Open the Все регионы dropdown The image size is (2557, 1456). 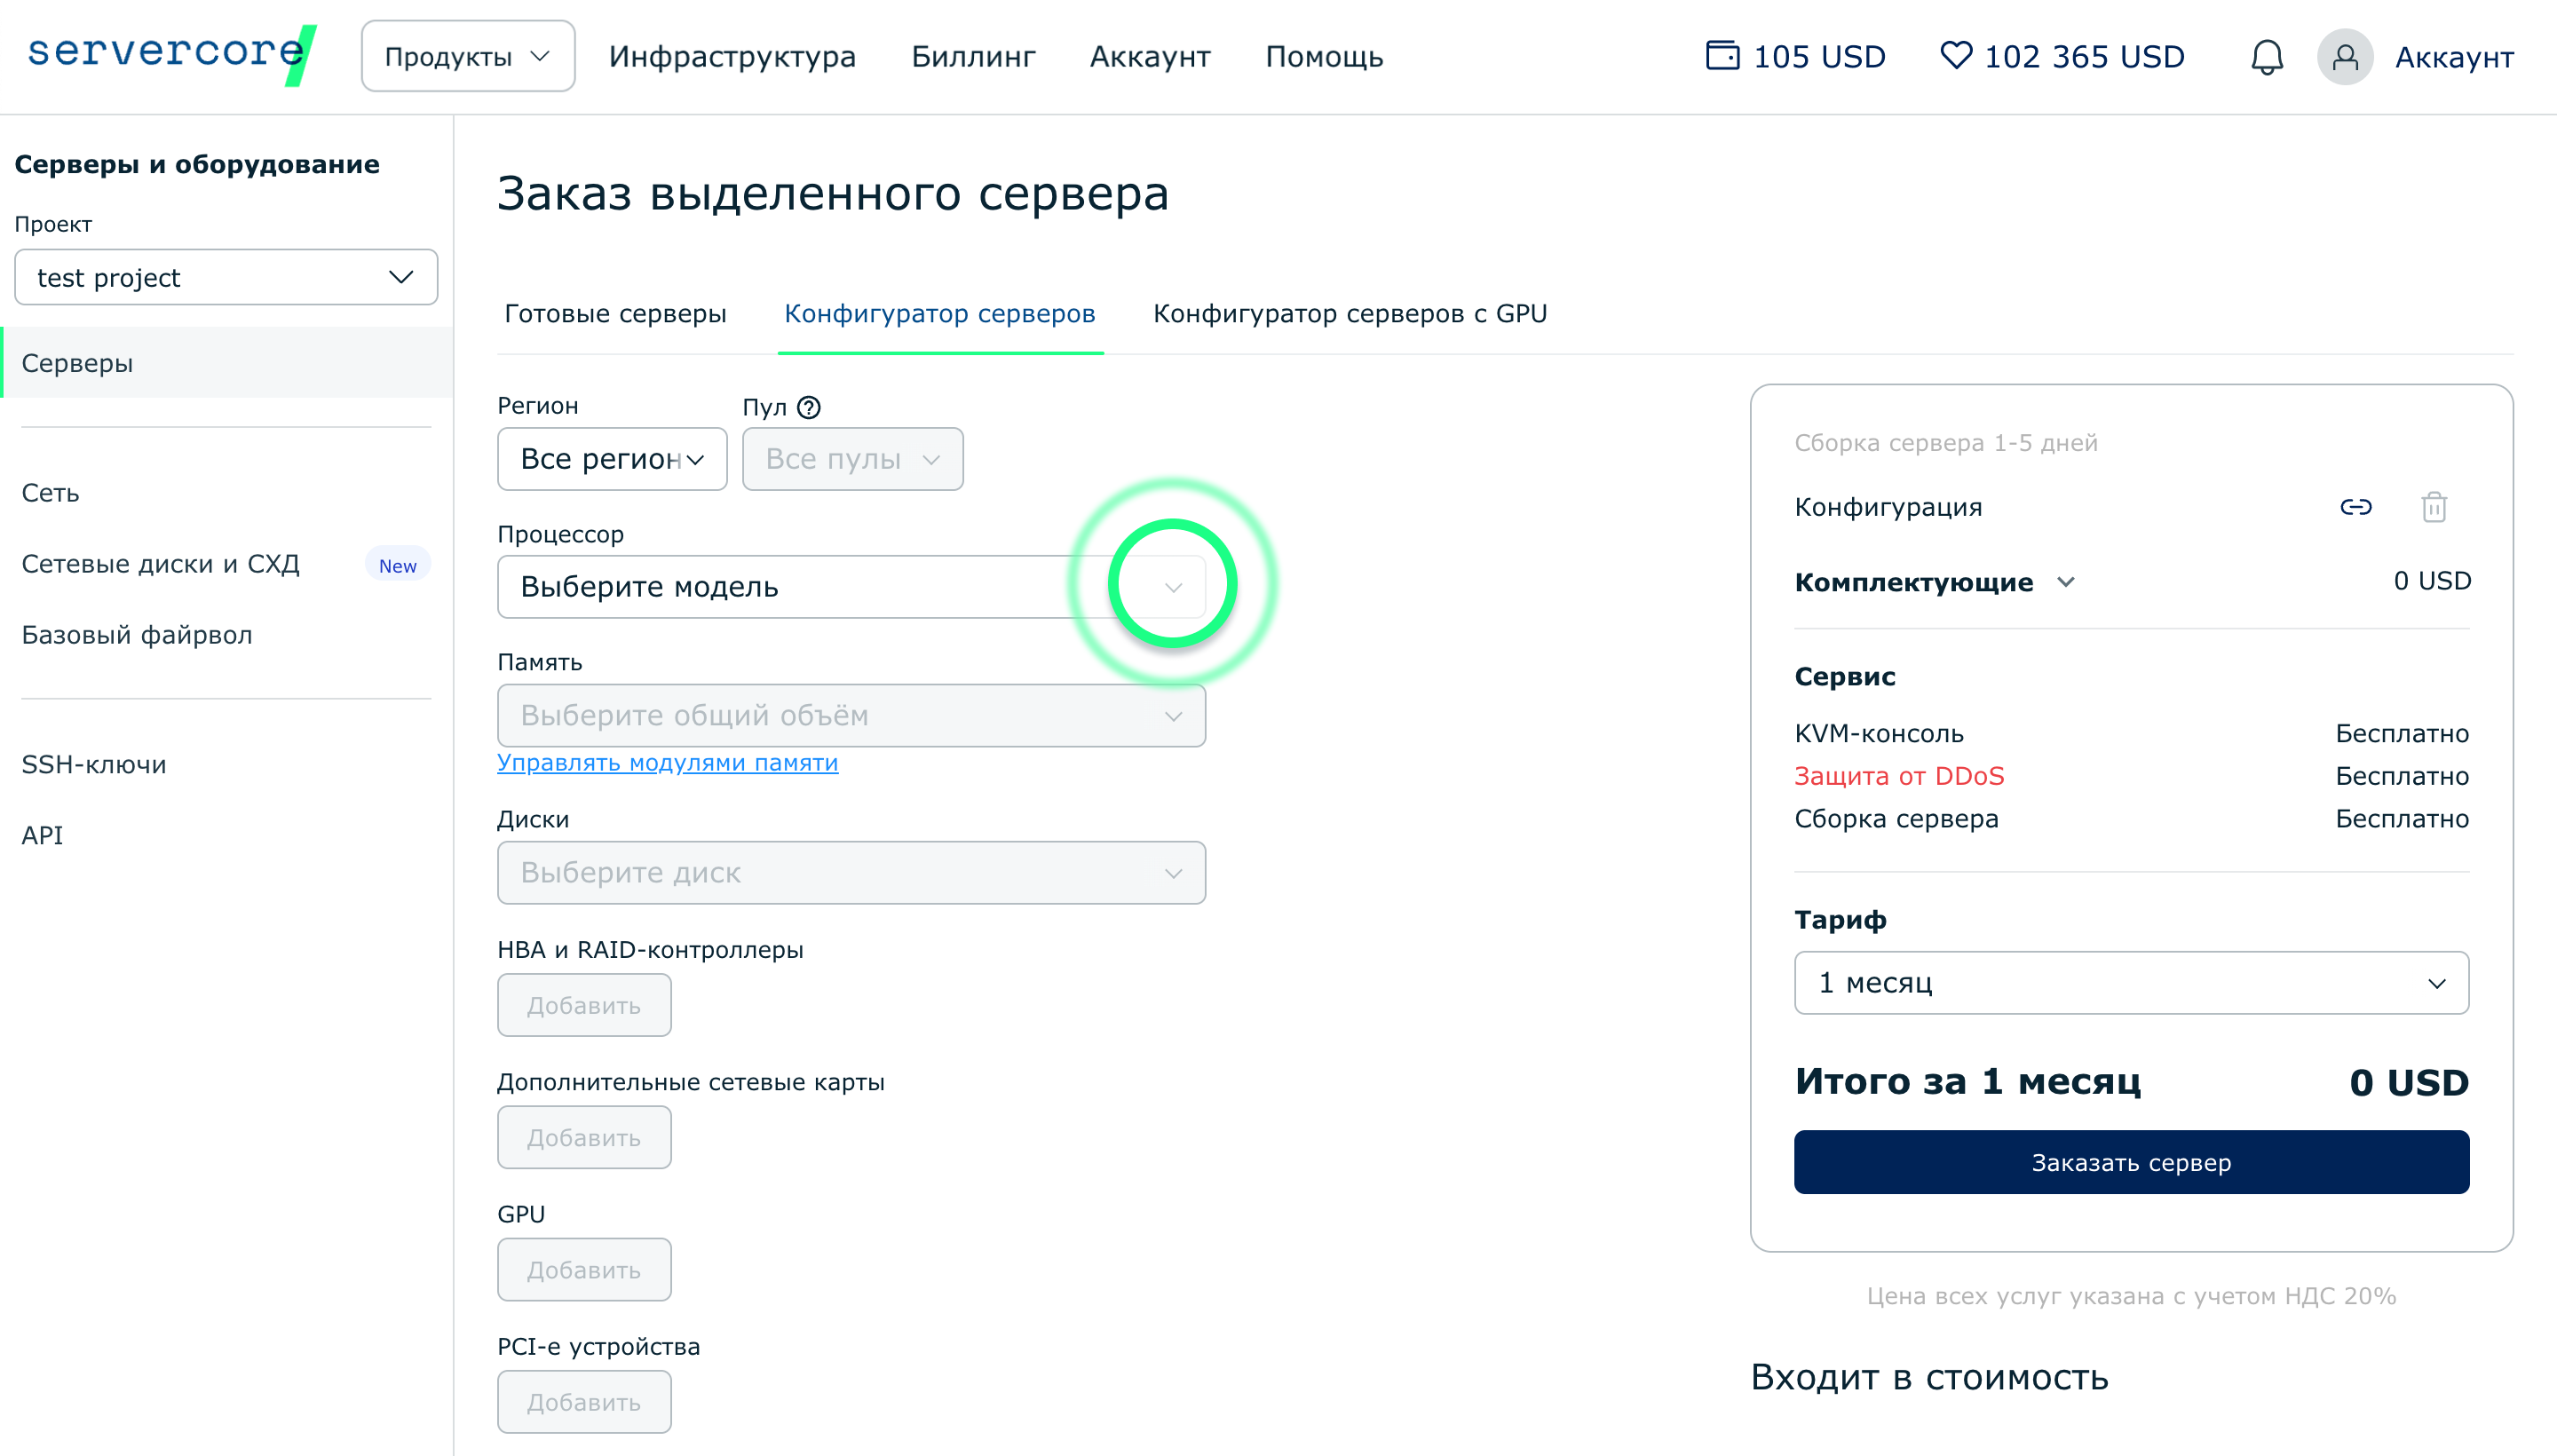point(611,459)
